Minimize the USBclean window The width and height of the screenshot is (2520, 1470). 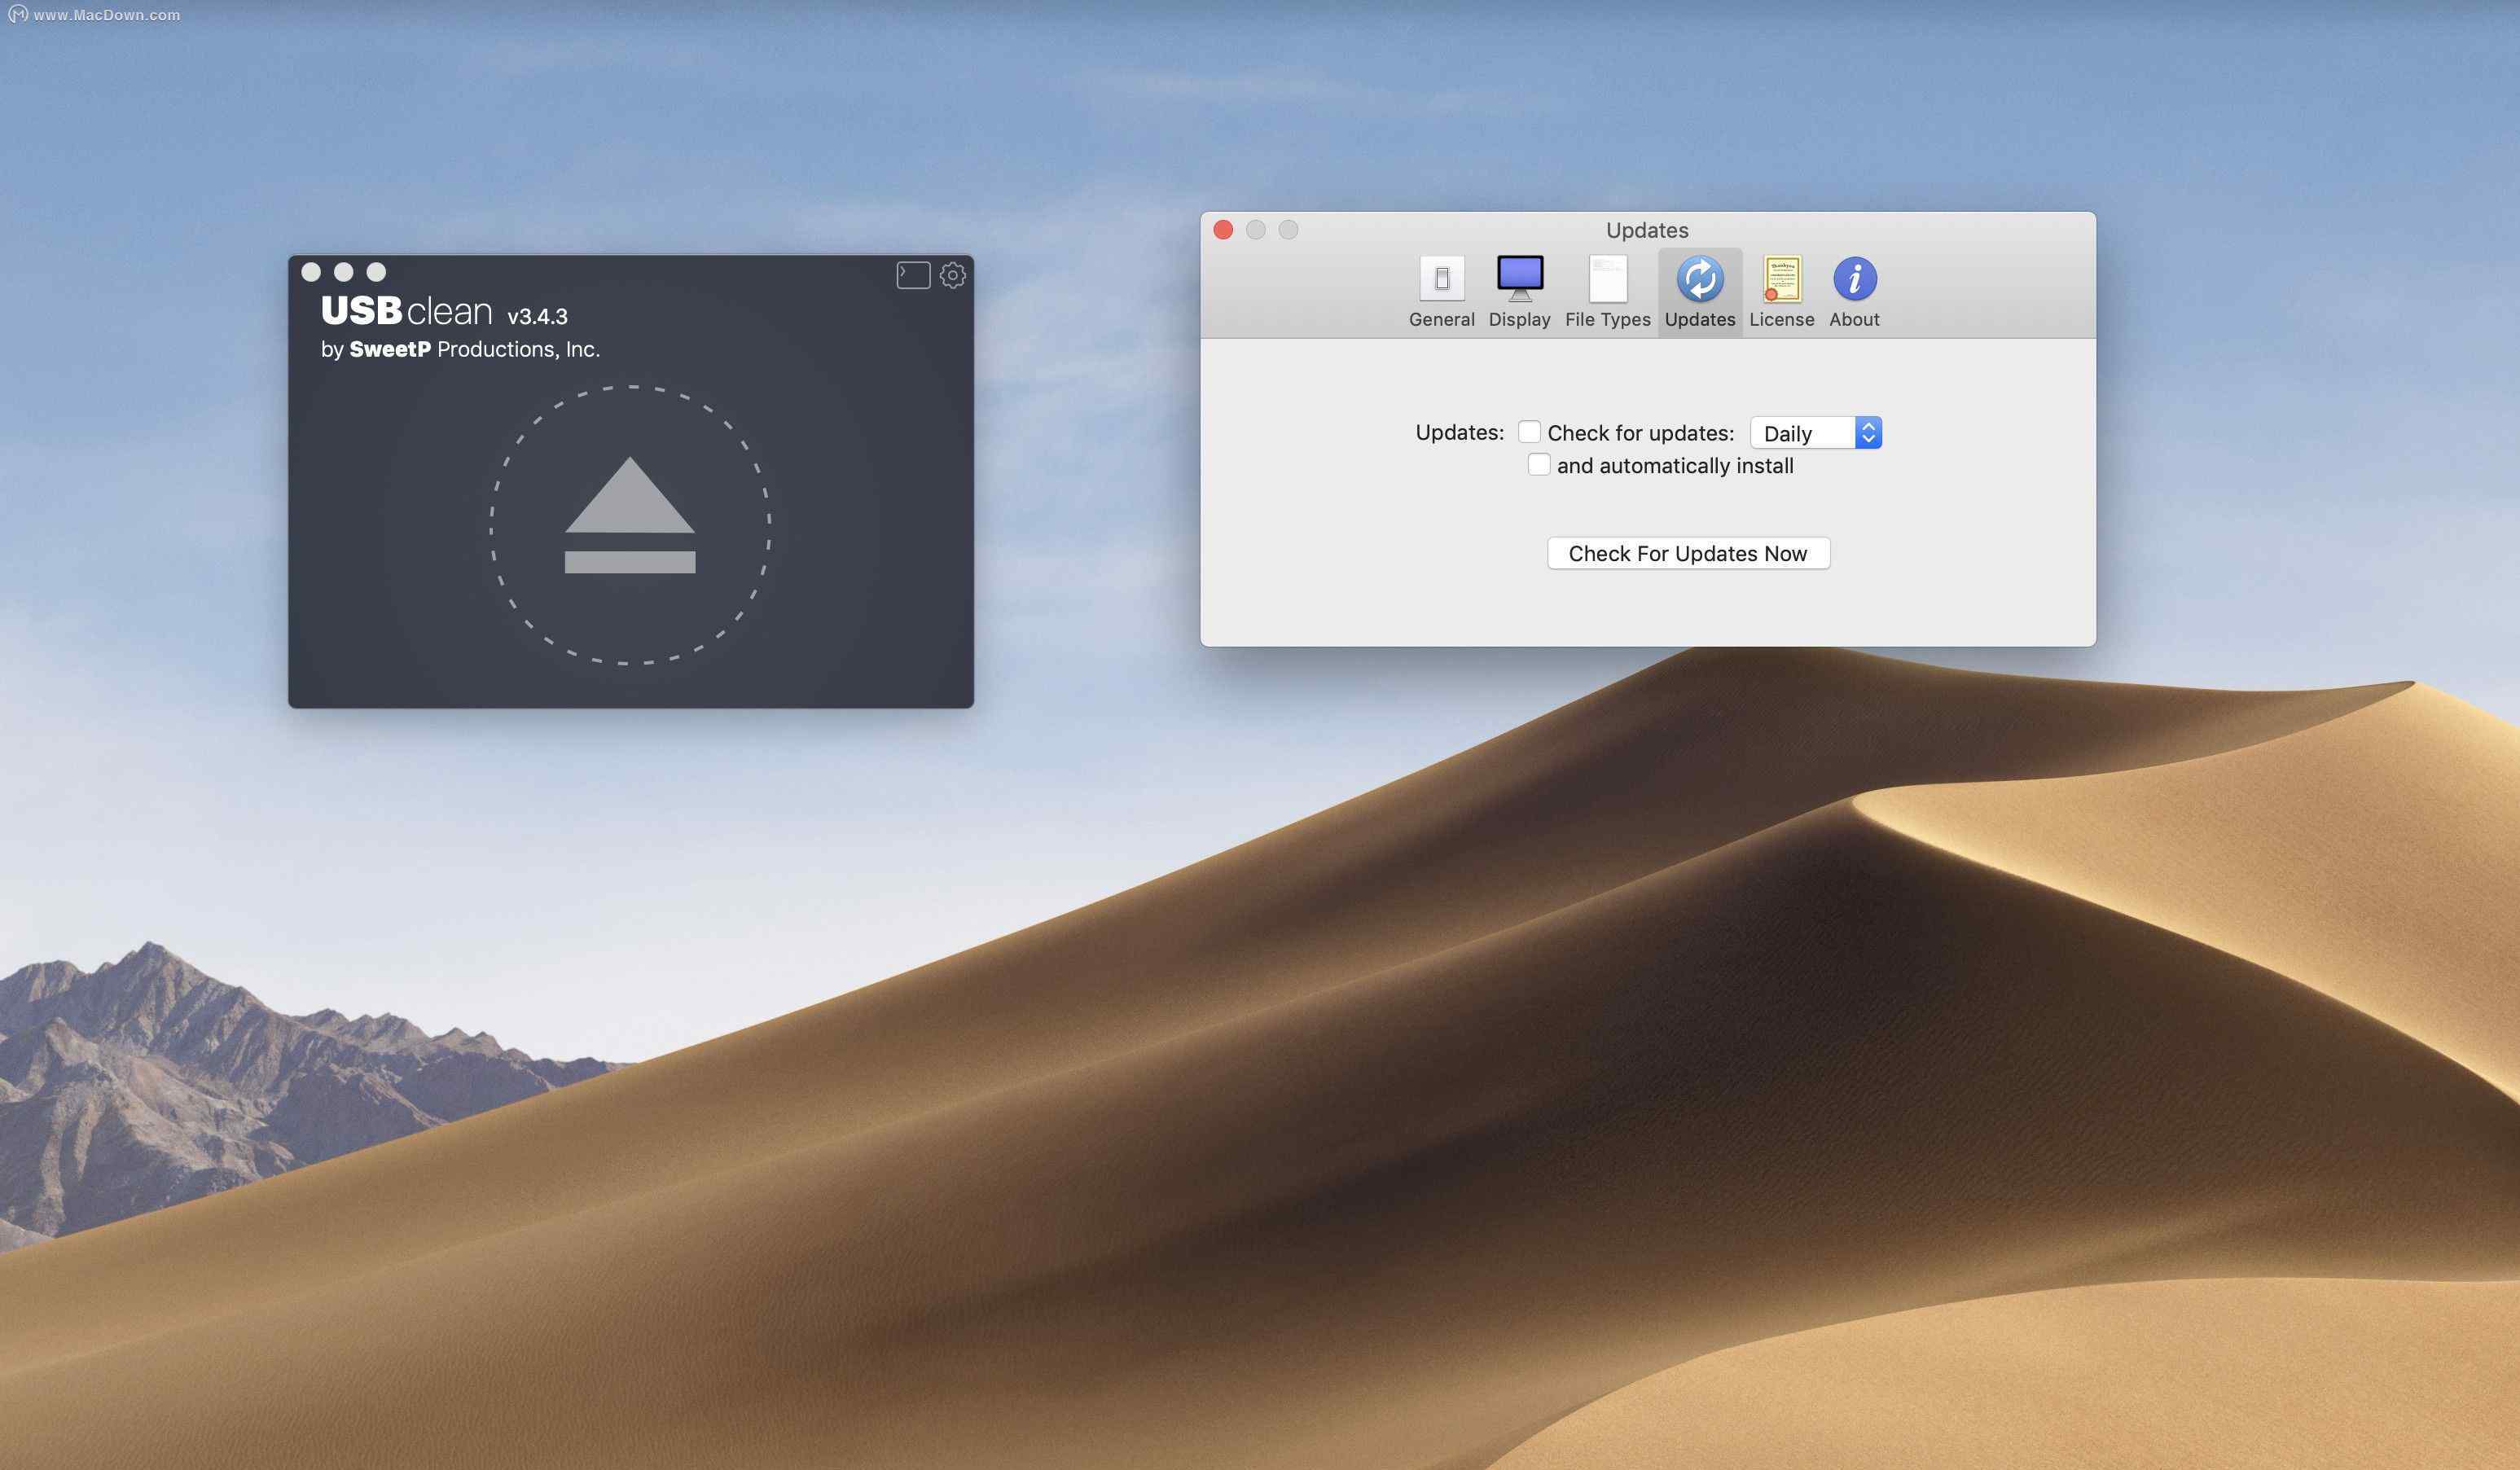[x=344, y=272]
